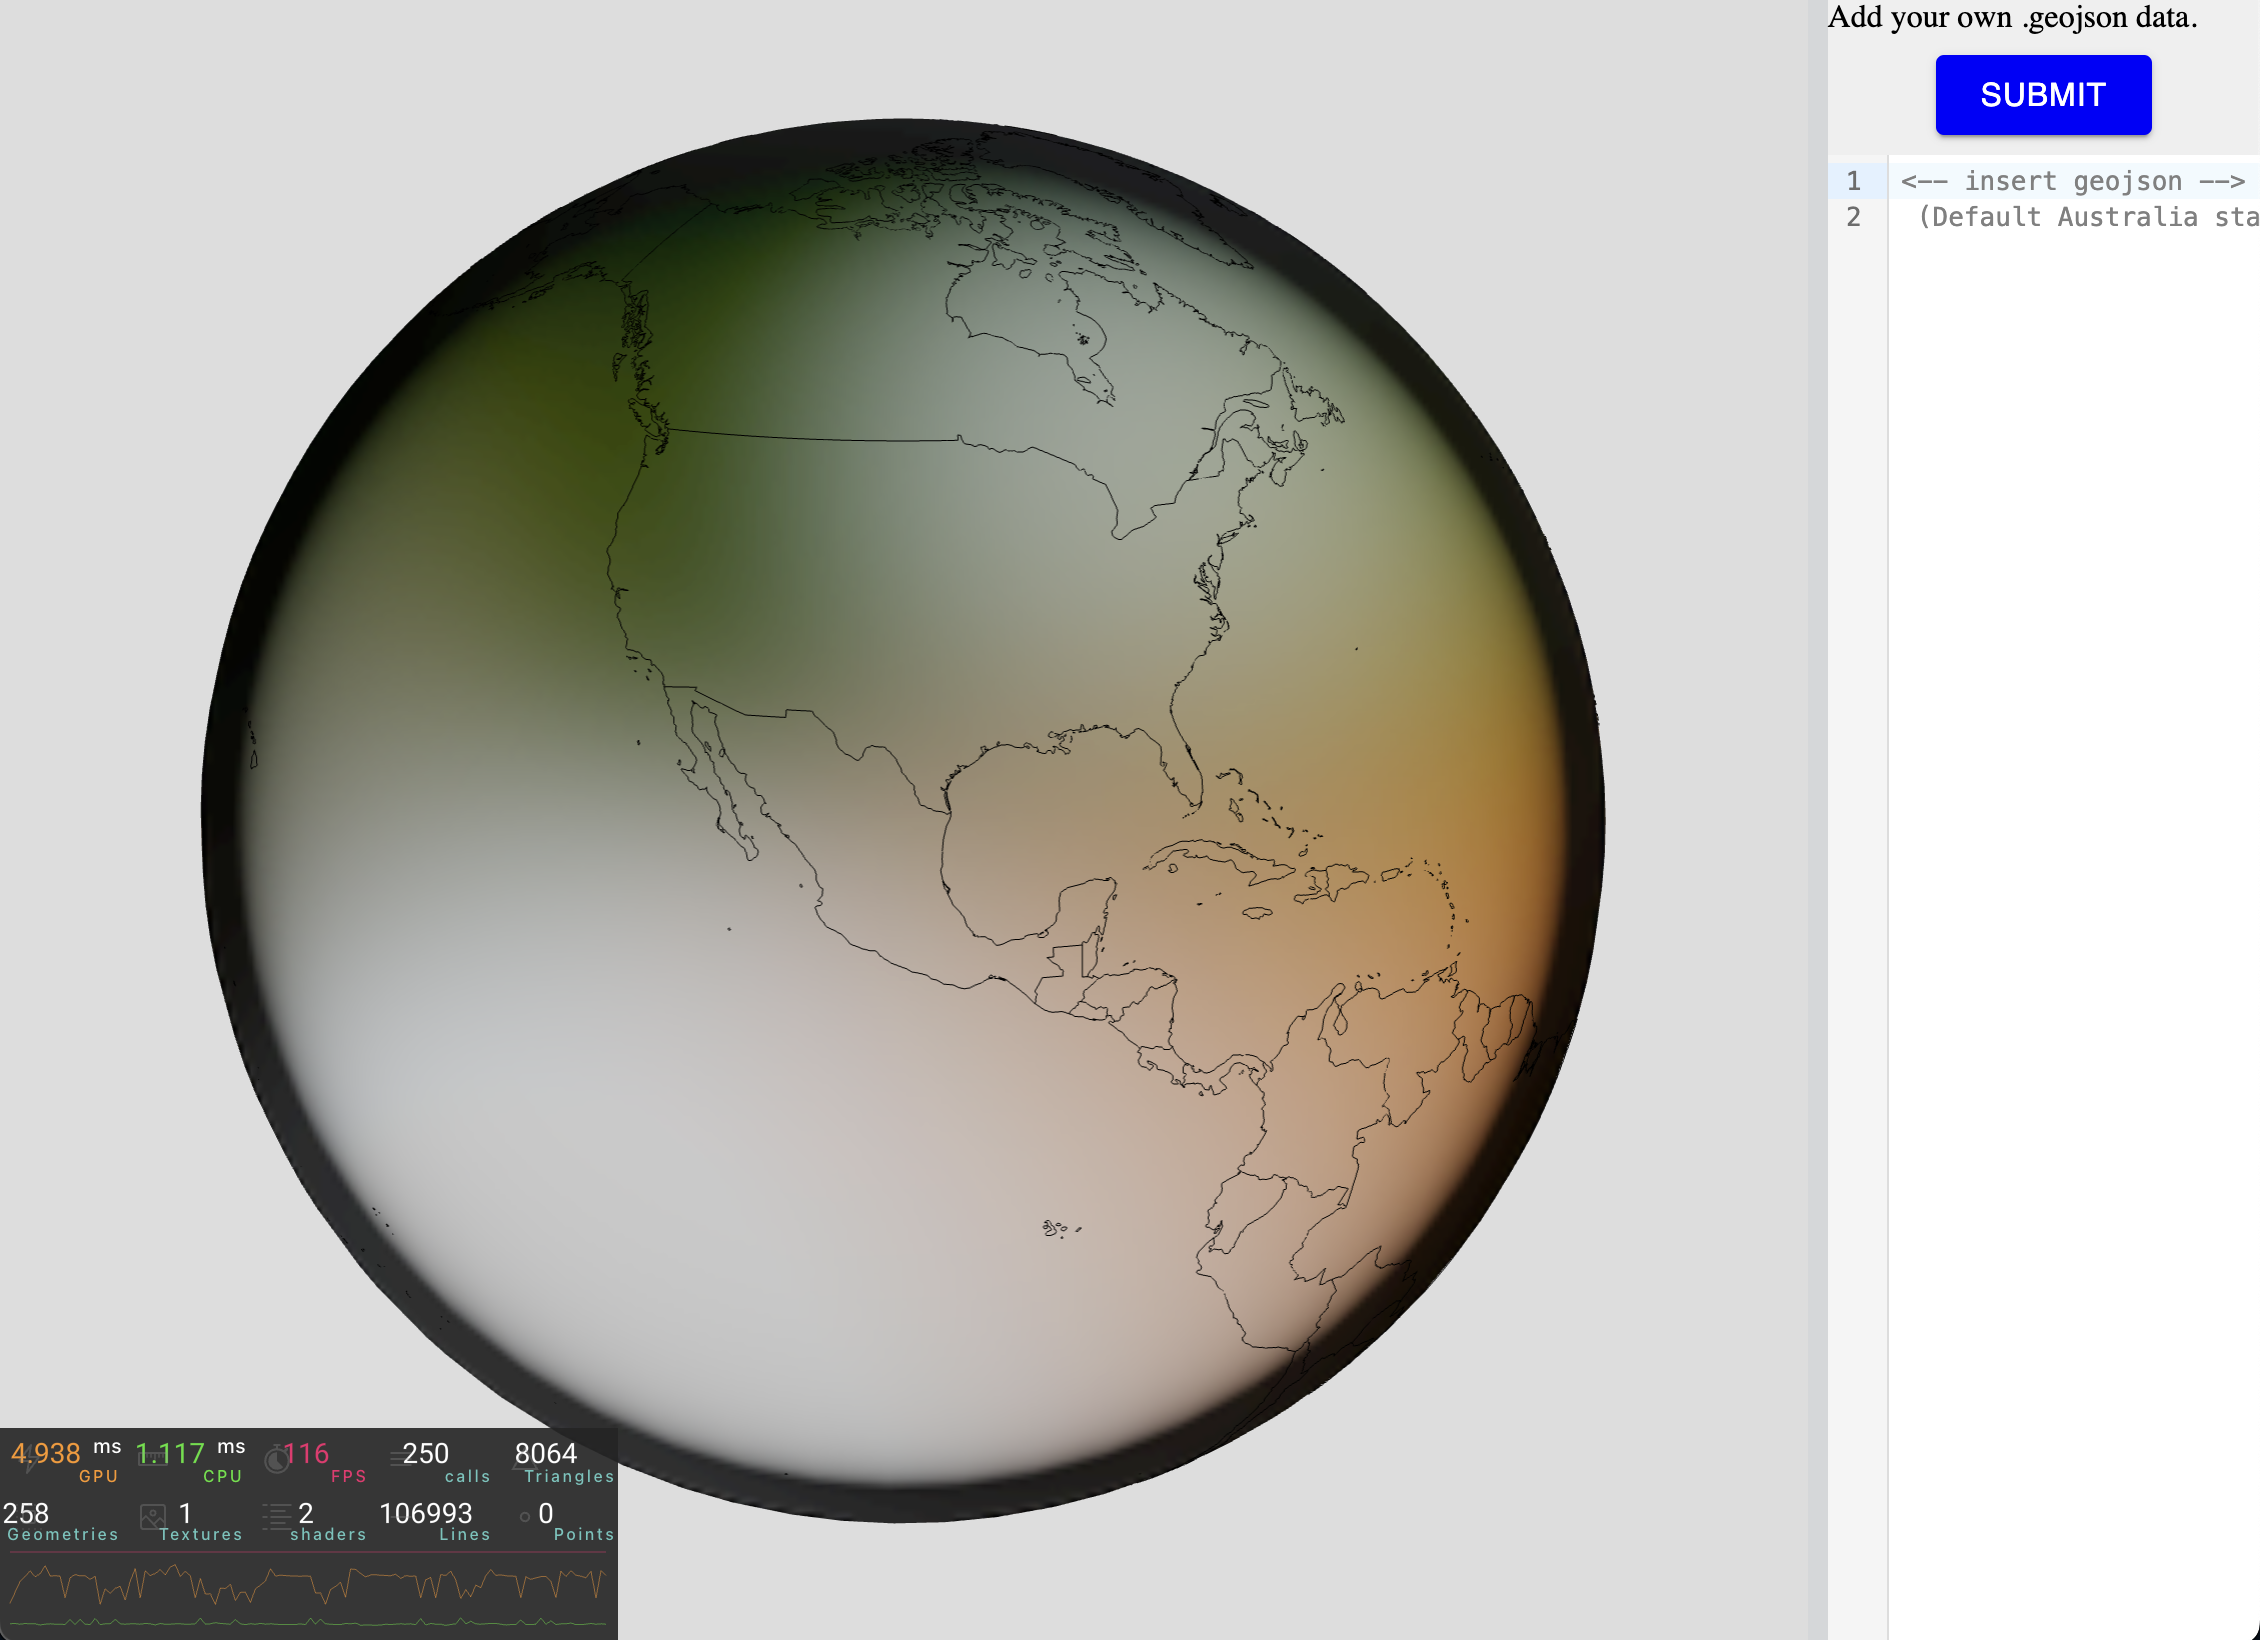This screenshot has width=2260, height=1640.
Task: Click the draw calls lines icon
Action: tap(397, 1458)
